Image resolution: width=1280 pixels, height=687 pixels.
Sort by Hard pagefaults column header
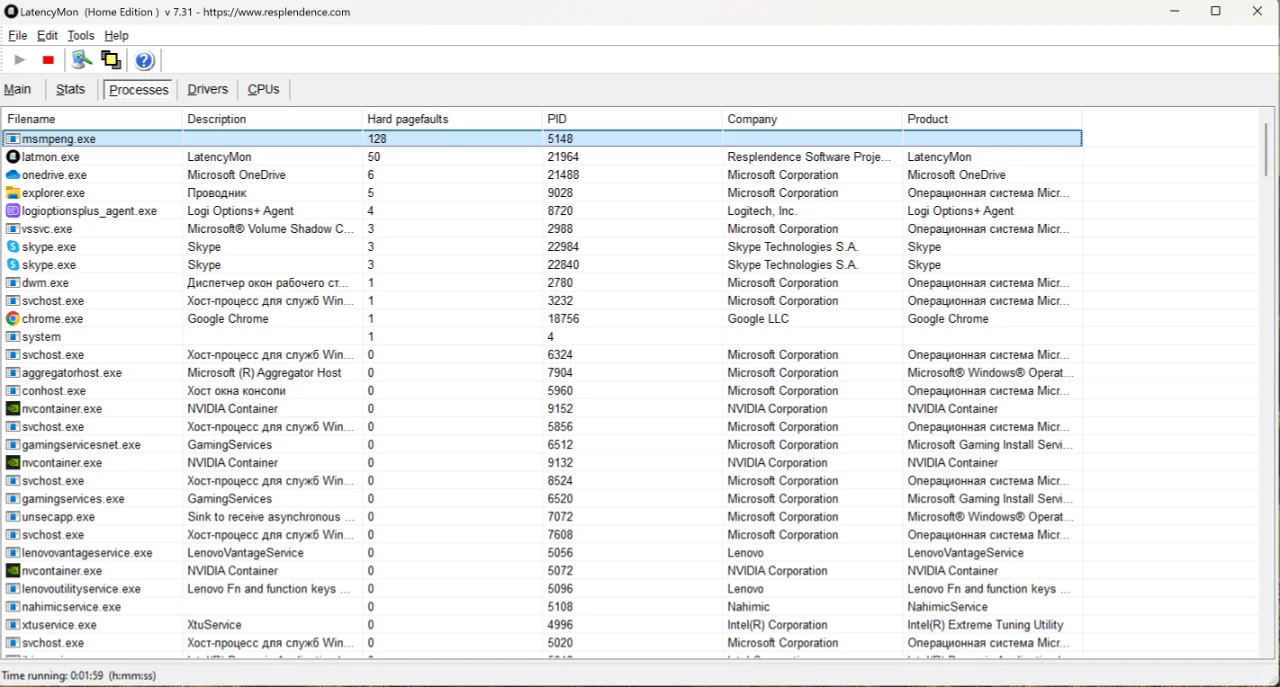tap(452, 119)
